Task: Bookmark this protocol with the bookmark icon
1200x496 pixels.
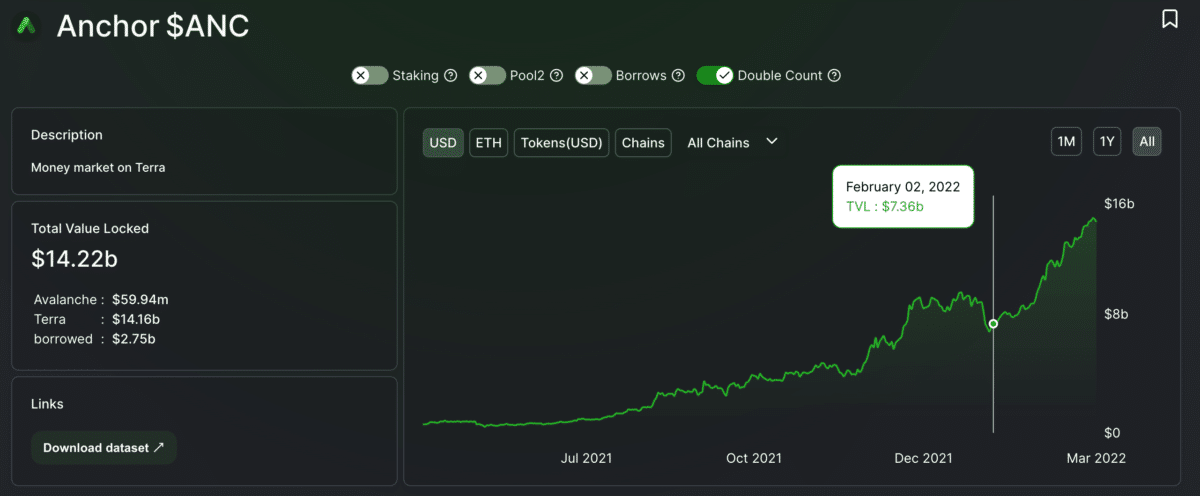Action: [x=1169, y=19]
